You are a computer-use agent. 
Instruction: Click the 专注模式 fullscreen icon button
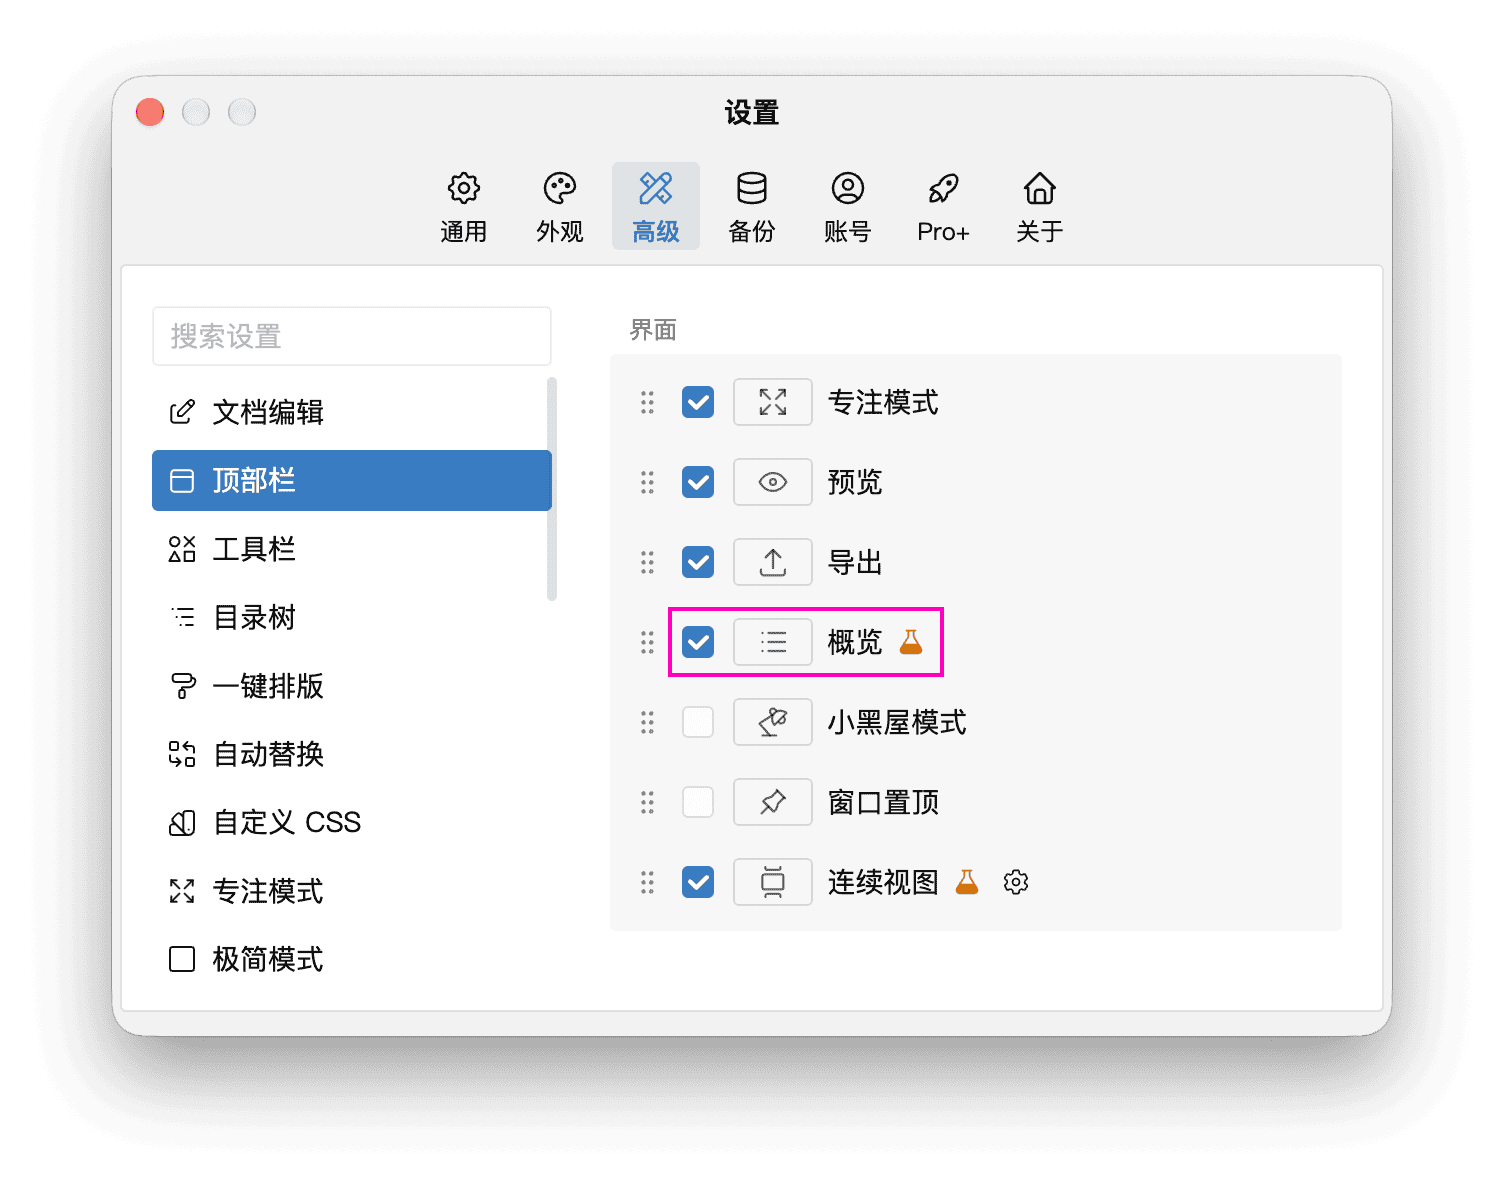(x=772, y=402)
